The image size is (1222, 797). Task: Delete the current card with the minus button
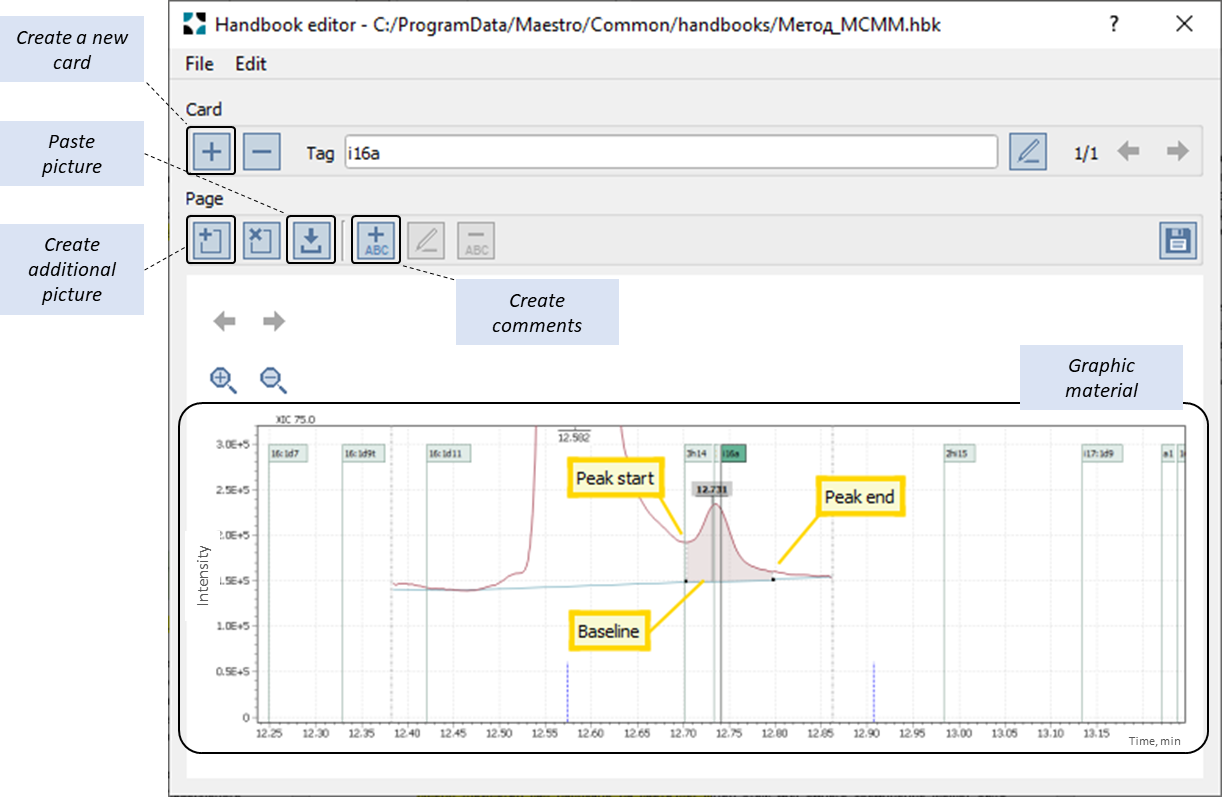click(x=261, y=152)
